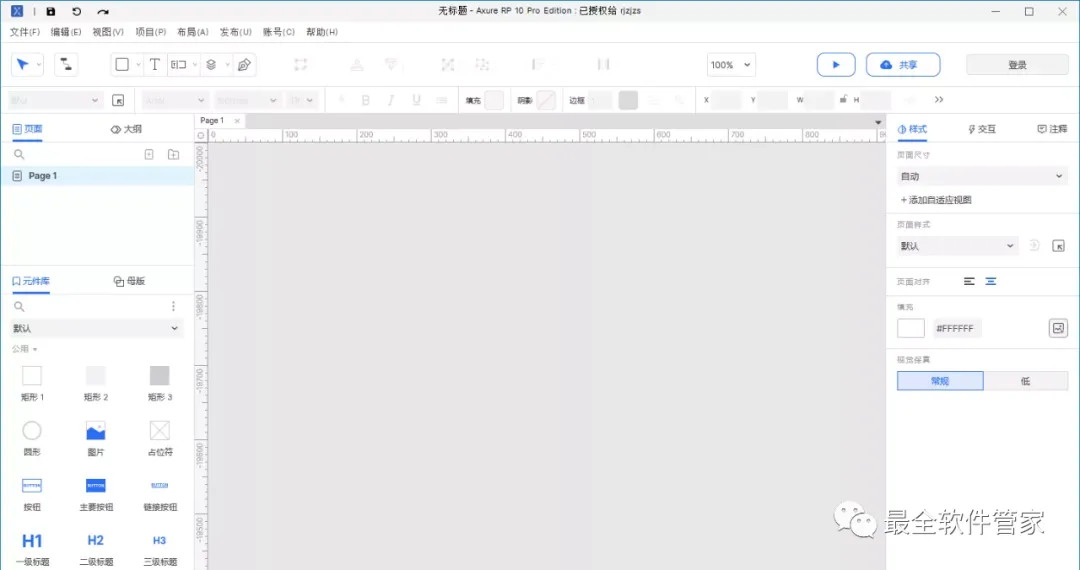The image size is (1080, 570).
Task: Switch to the 大纲 tab
Action: 126,129
